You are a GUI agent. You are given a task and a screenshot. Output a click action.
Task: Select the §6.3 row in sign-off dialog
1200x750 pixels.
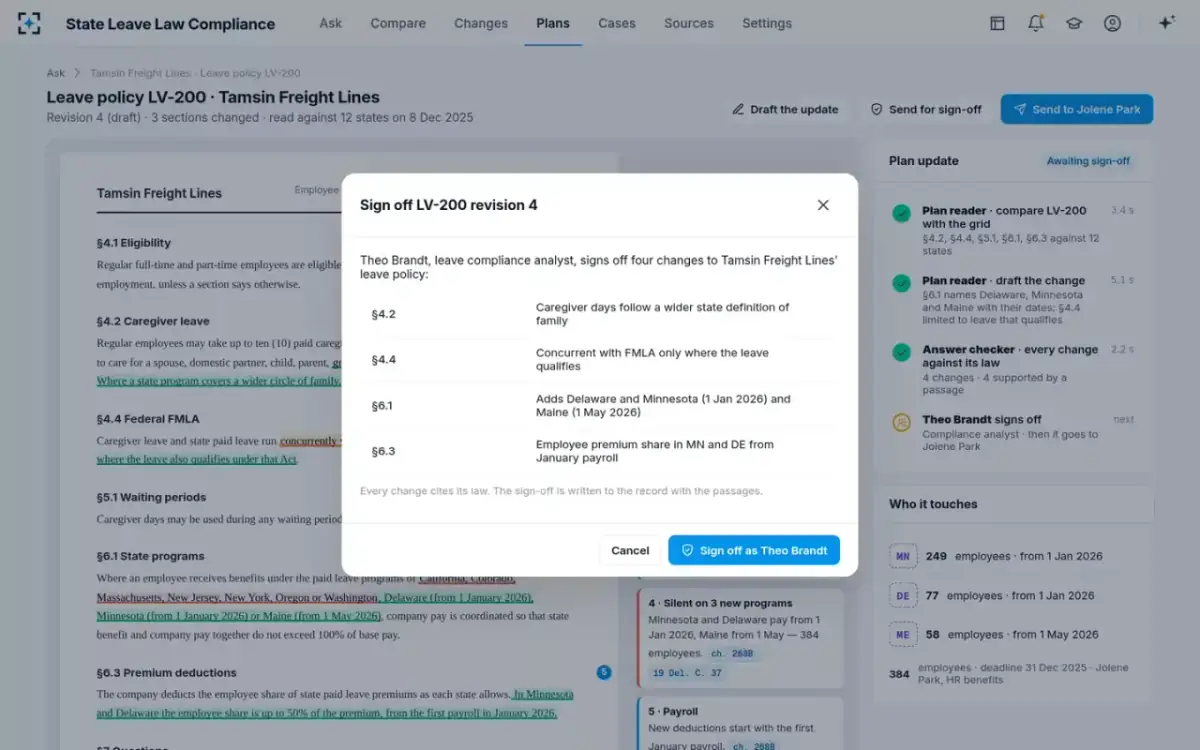coord(600,451)
